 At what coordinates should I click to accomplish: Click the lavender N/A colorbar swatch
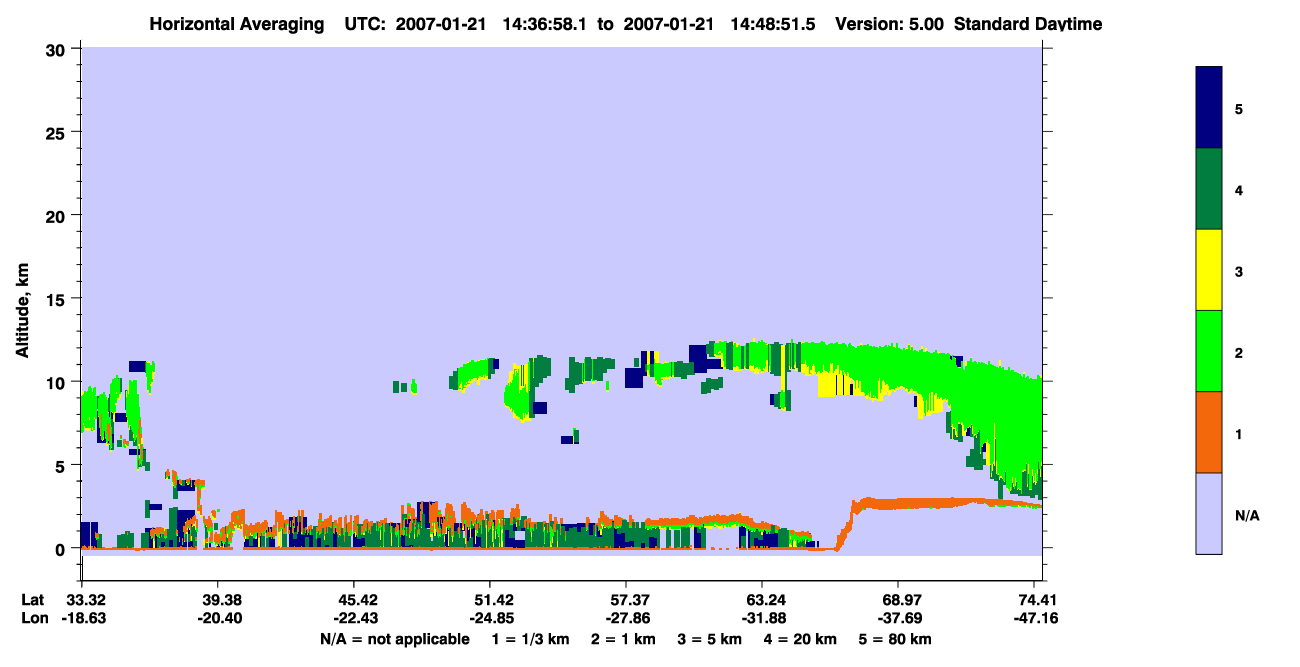pos(1208,512)
